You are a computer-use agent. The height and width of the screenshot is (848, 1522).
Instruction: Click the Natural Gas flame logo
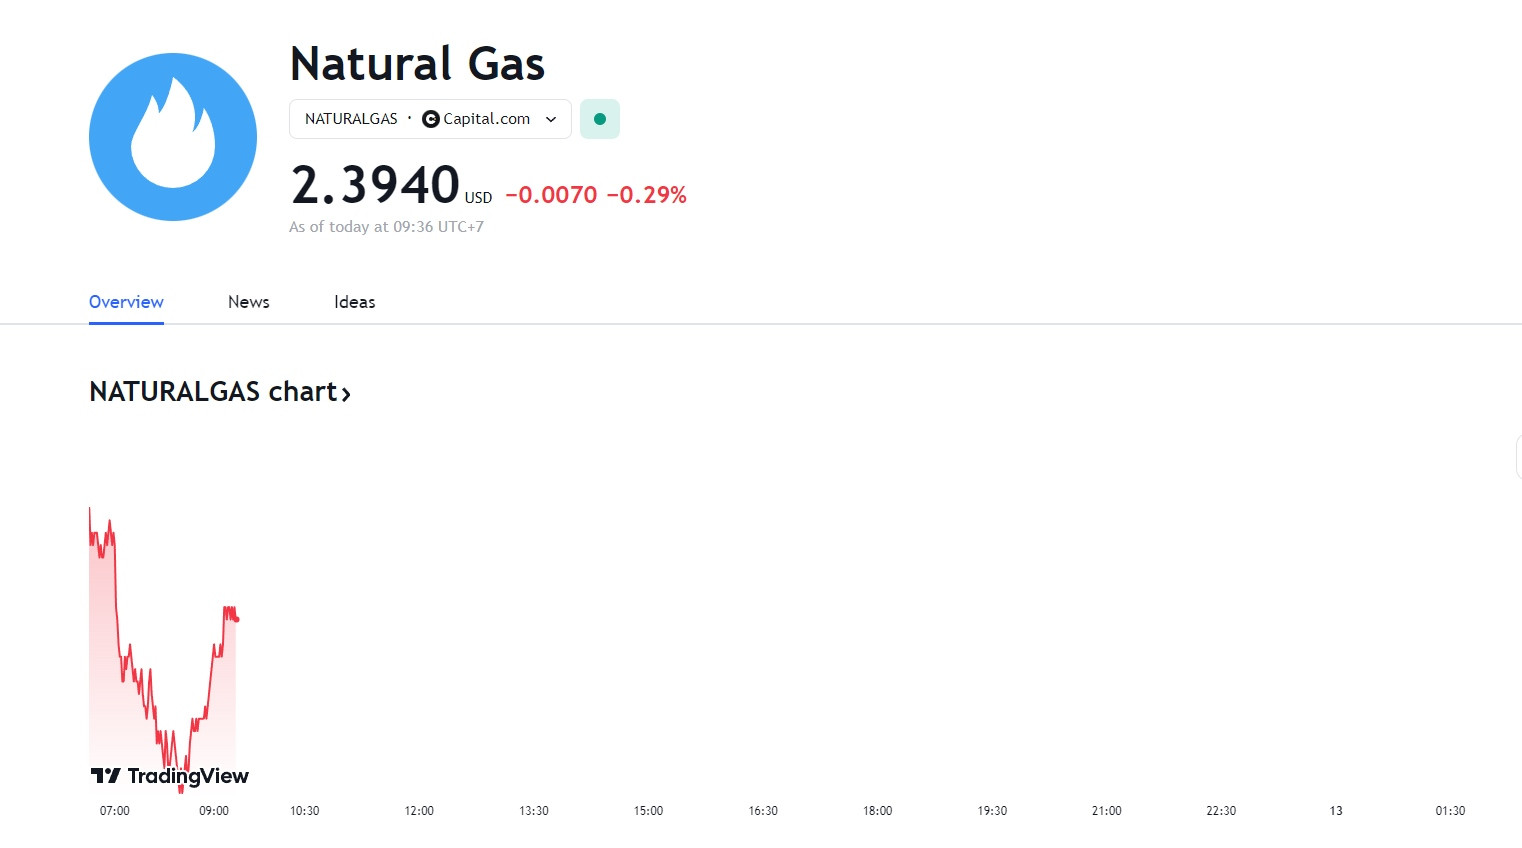click(x=173, y=137)
